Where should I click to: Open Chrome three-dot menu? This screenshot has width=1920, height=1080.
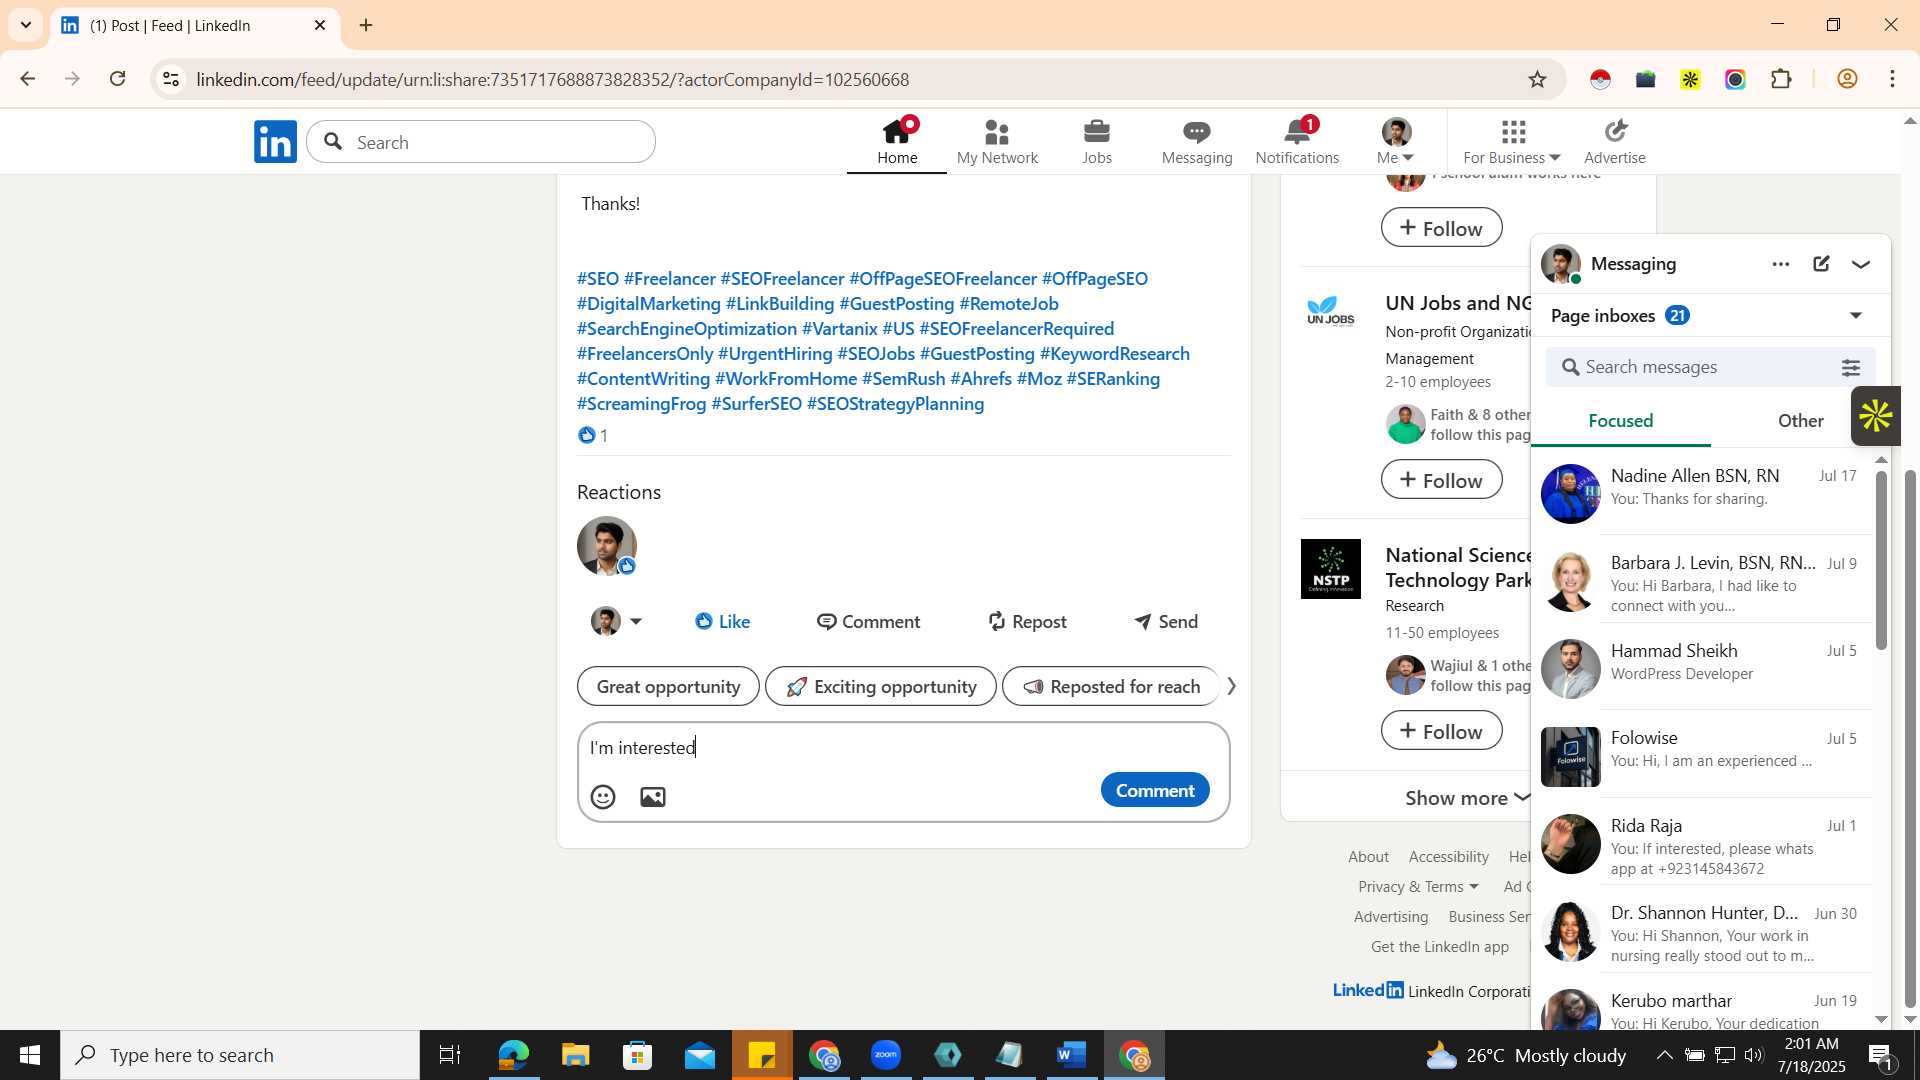(1893, 79)
